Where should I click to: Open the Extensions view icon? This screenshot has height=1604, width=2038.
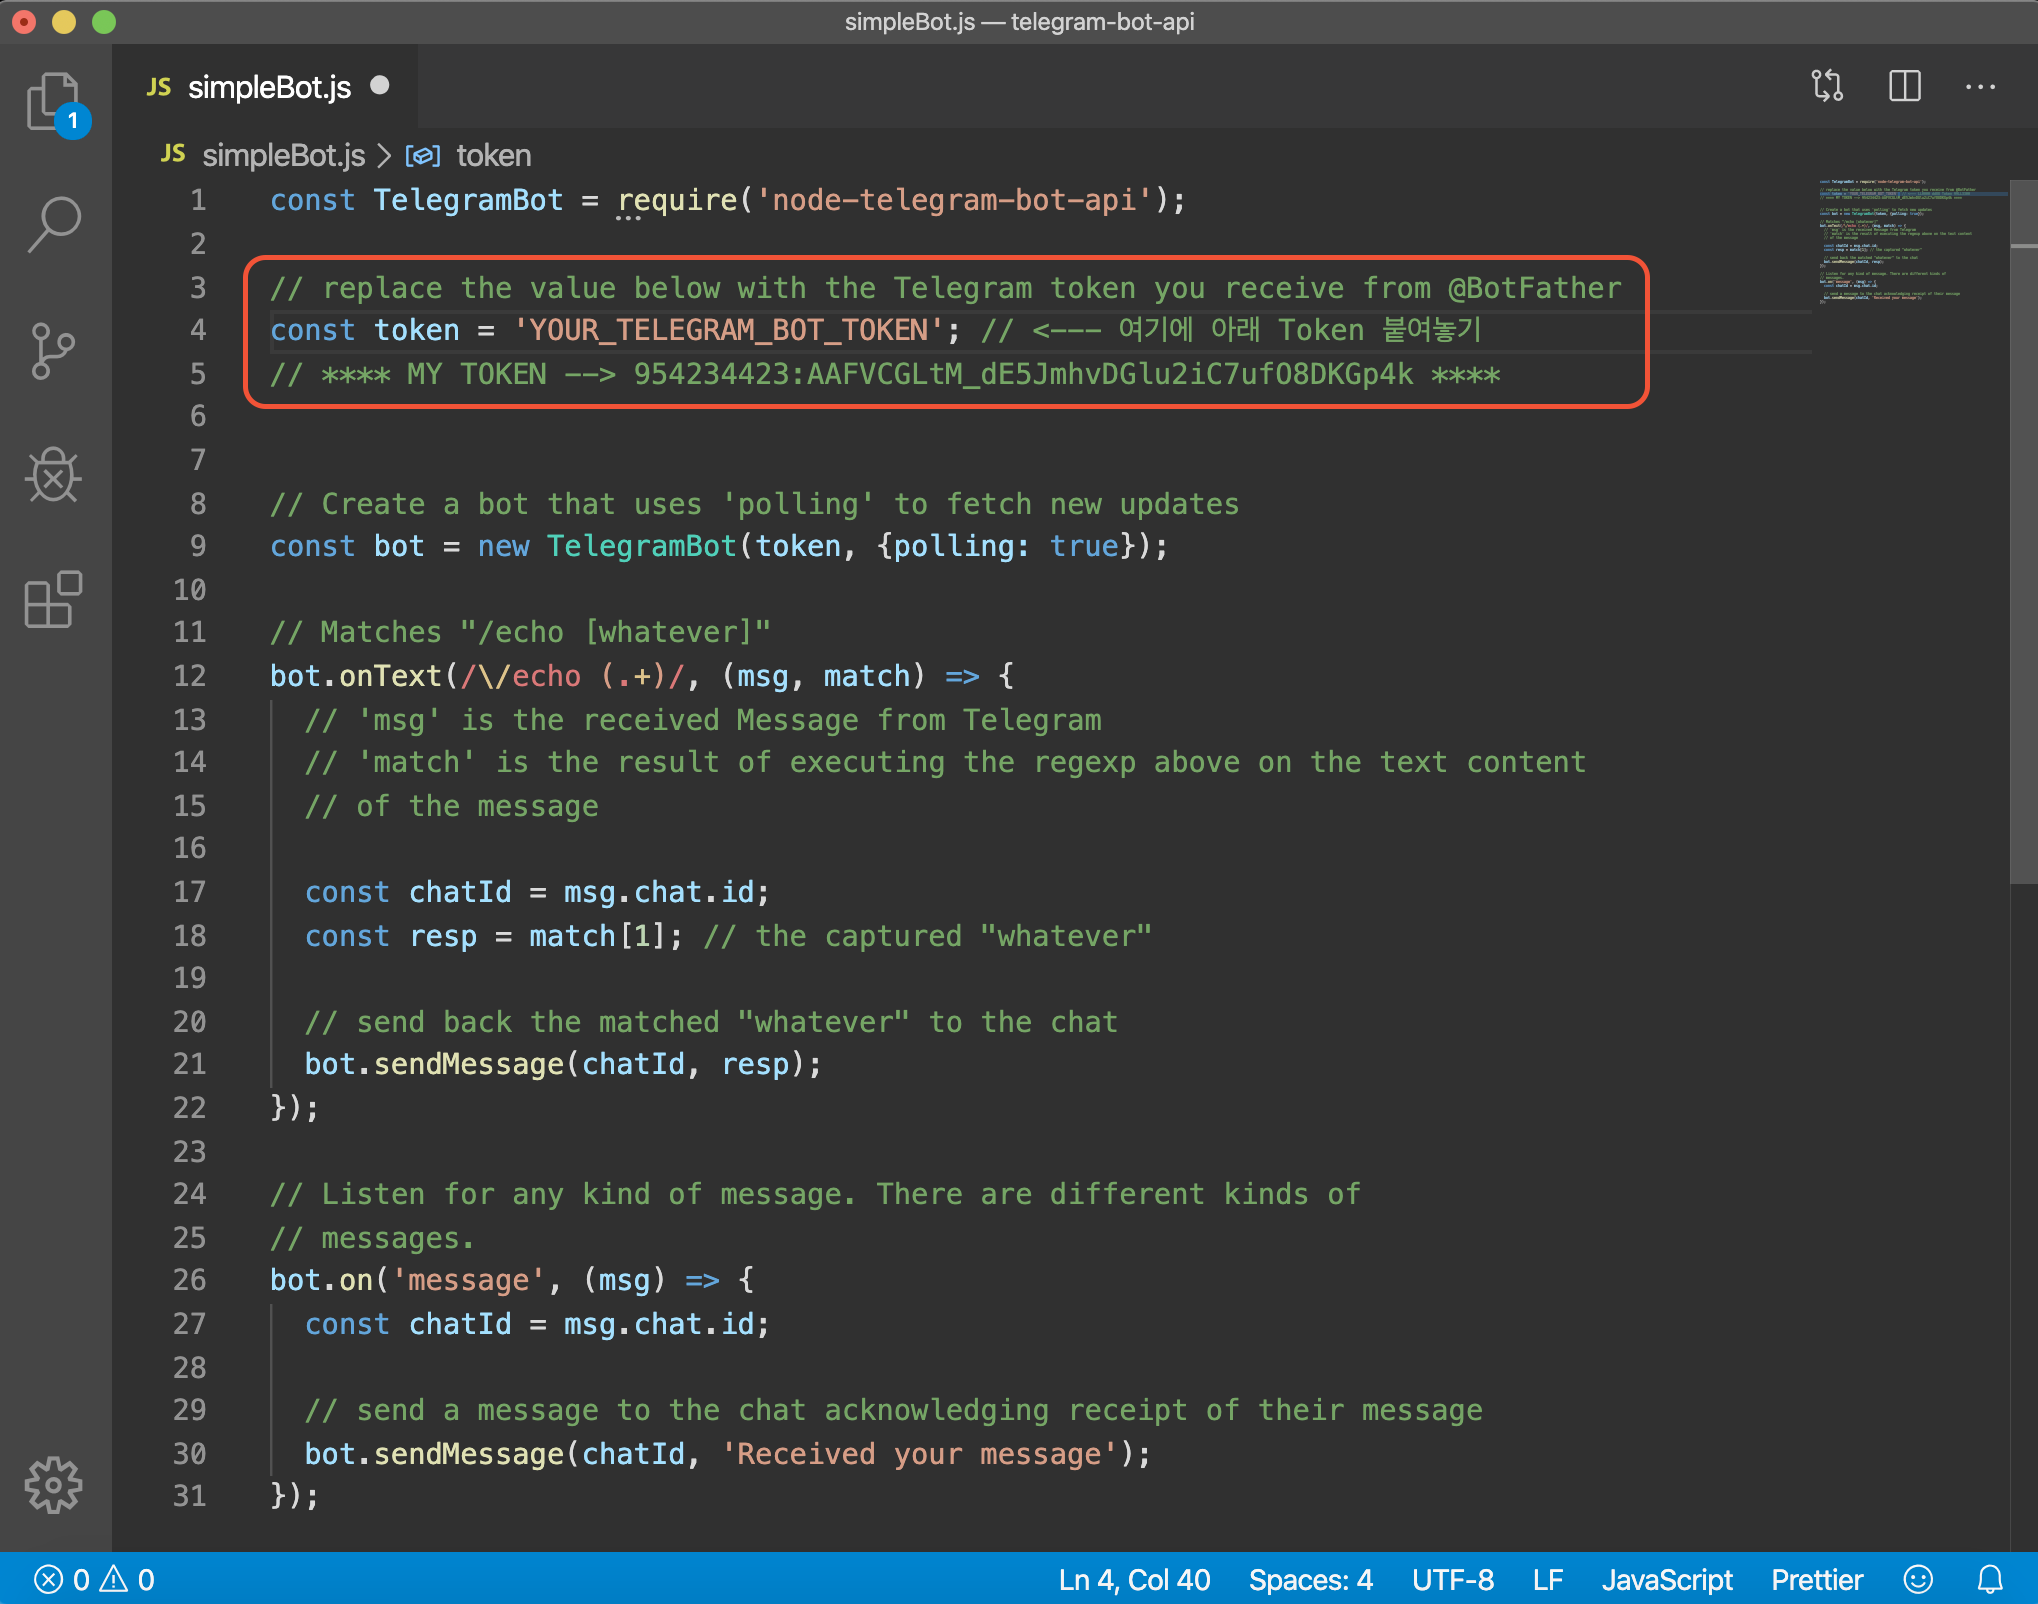[x=54, y=600]
